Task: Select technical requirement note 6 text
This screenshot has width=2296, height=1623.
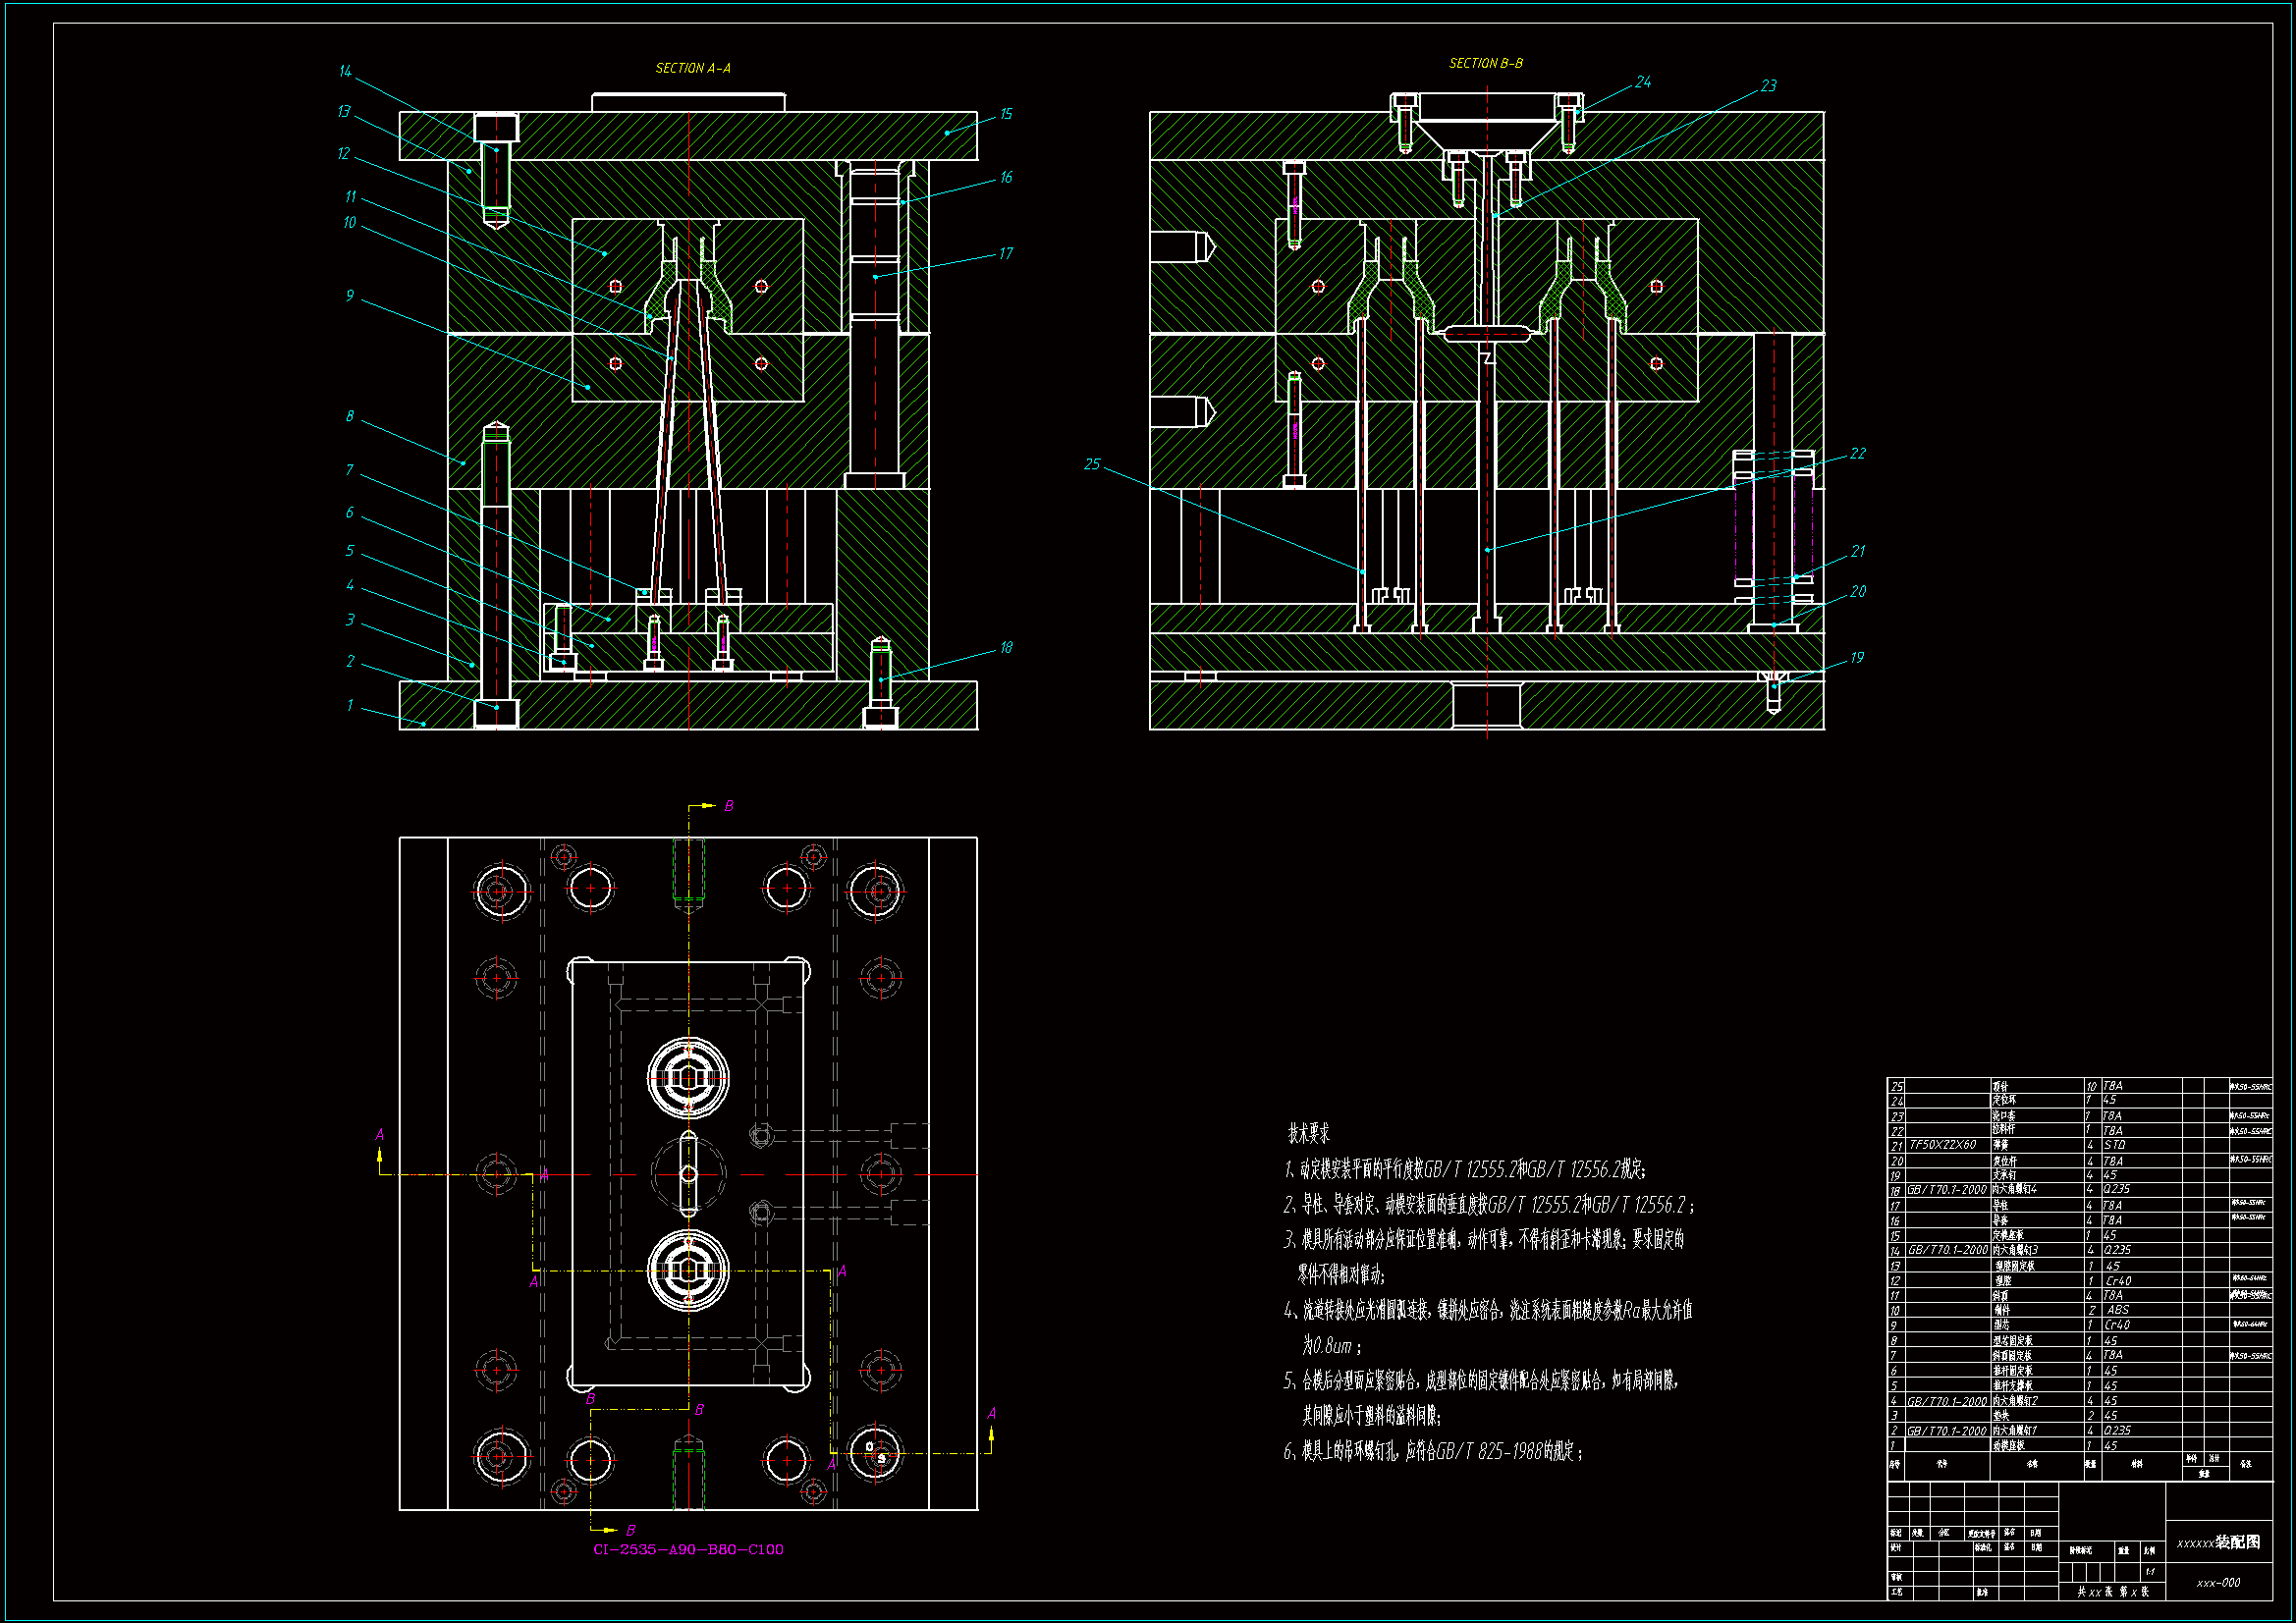Action: [1432, 1451]
